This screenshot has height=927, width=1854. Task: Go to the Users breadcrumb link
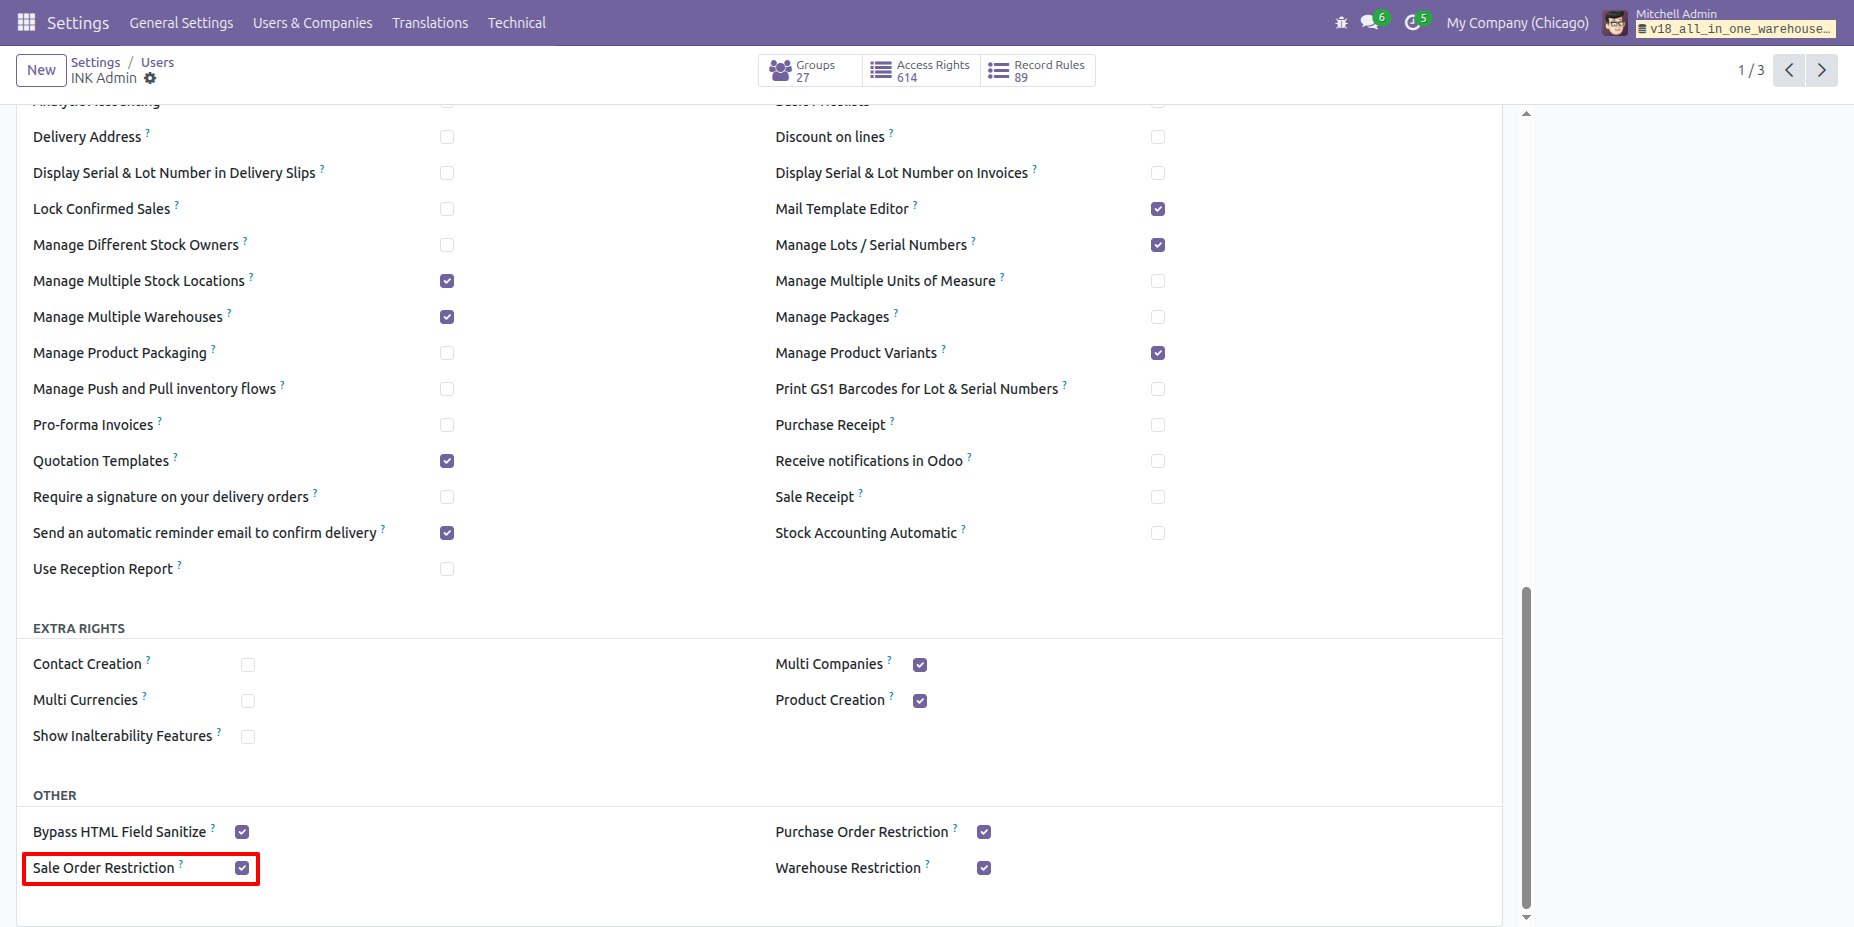(157, 62)
